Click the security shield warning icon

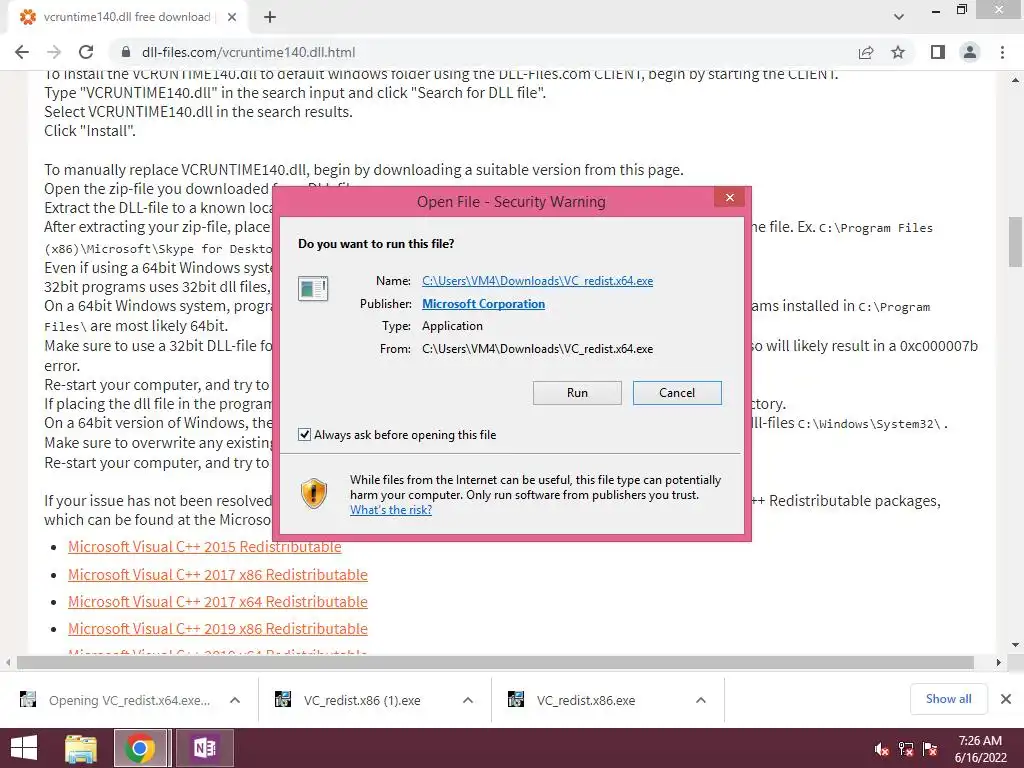click(x=313, y=494)
